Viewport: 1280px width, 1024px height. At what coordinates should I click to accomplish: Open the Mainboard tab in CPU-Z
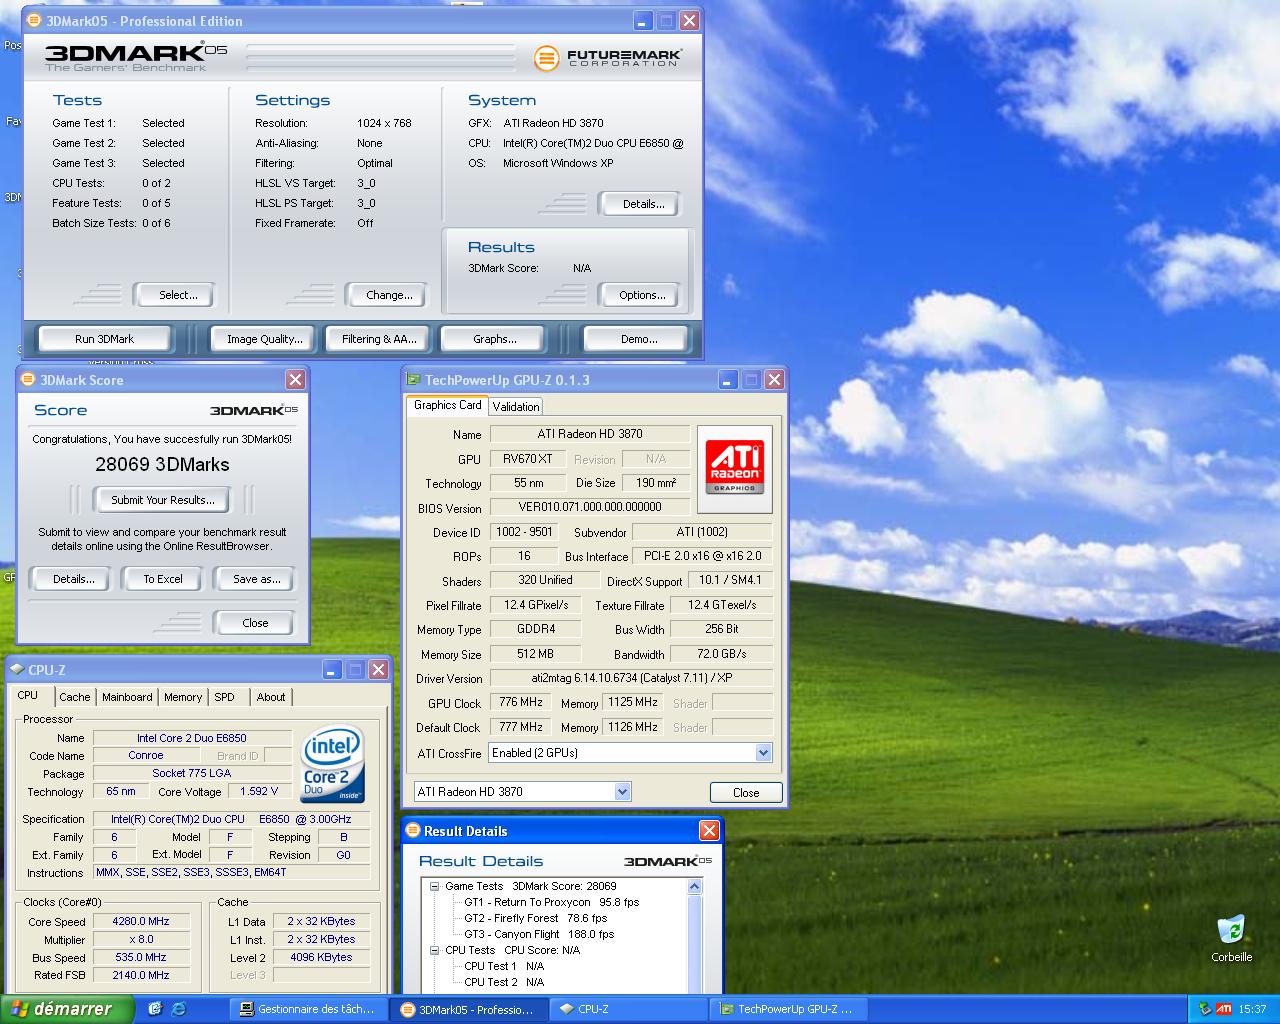point(127,697)
